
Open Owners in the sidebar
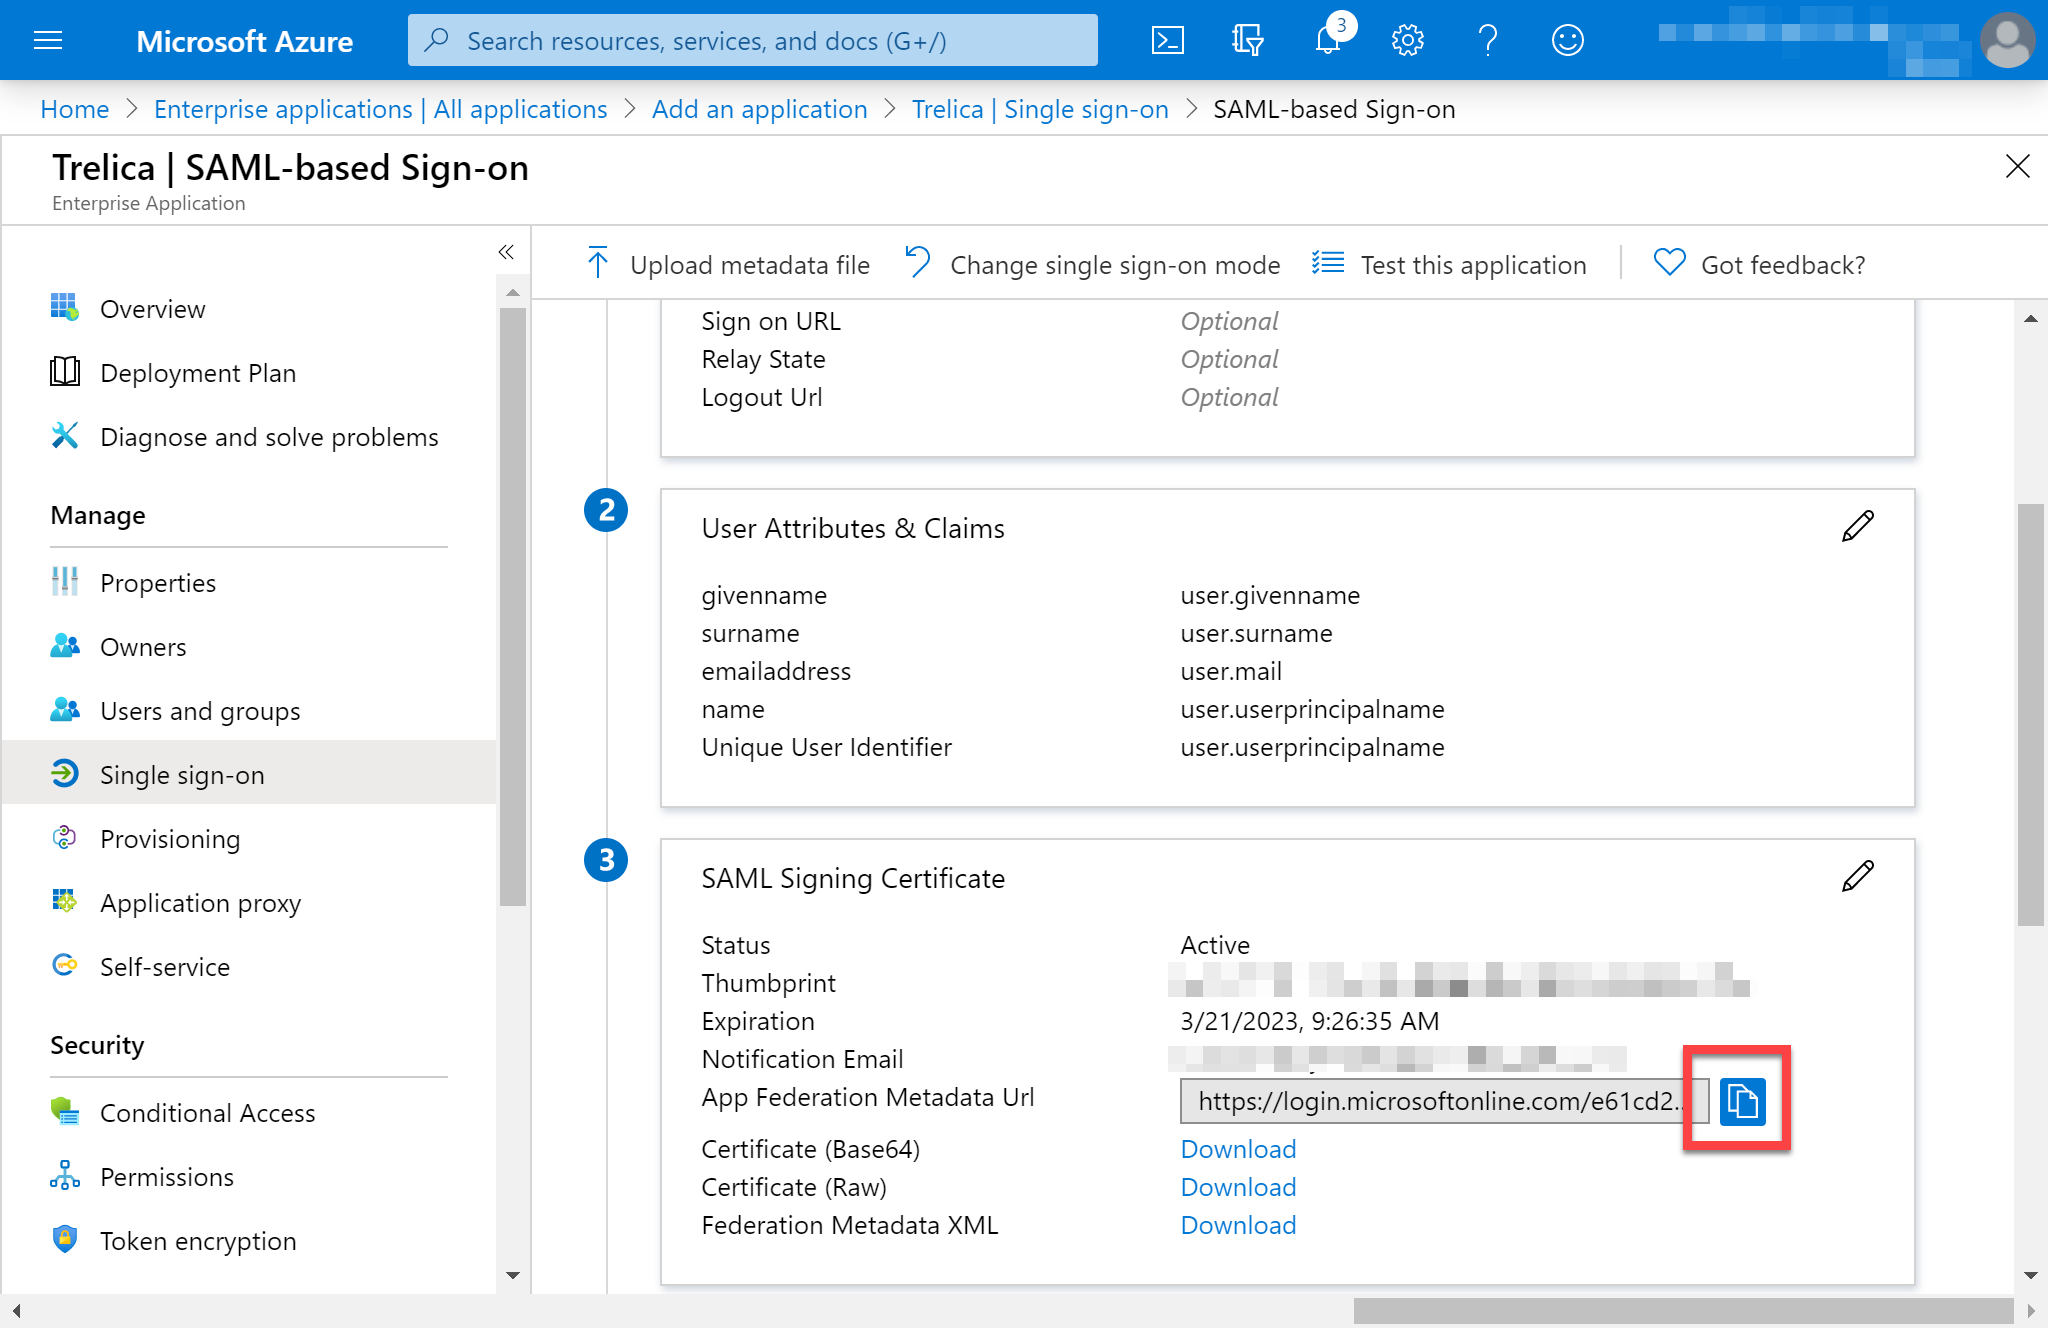point(143,647)
